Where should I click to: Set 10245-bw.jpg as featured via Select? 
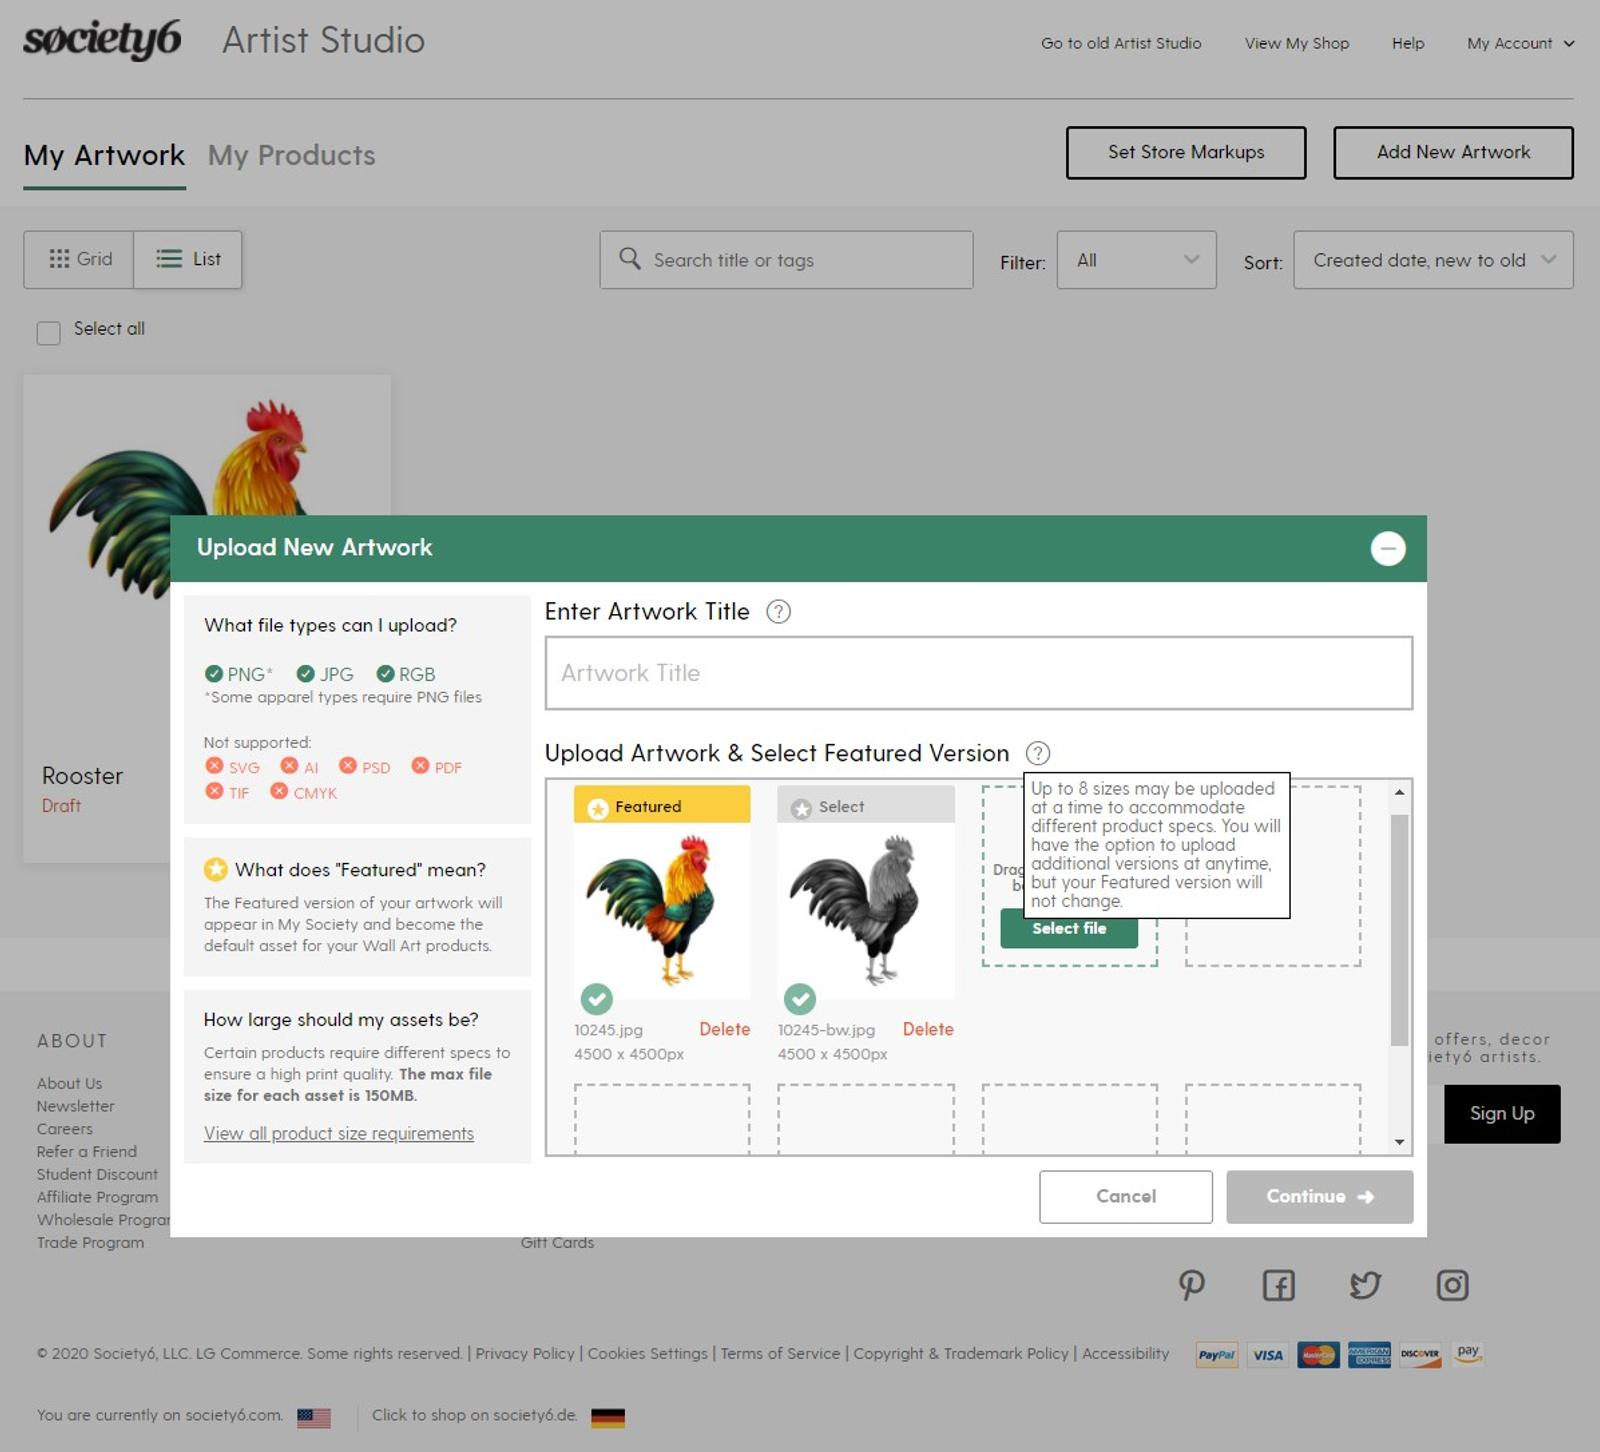(x=866, y=805)
